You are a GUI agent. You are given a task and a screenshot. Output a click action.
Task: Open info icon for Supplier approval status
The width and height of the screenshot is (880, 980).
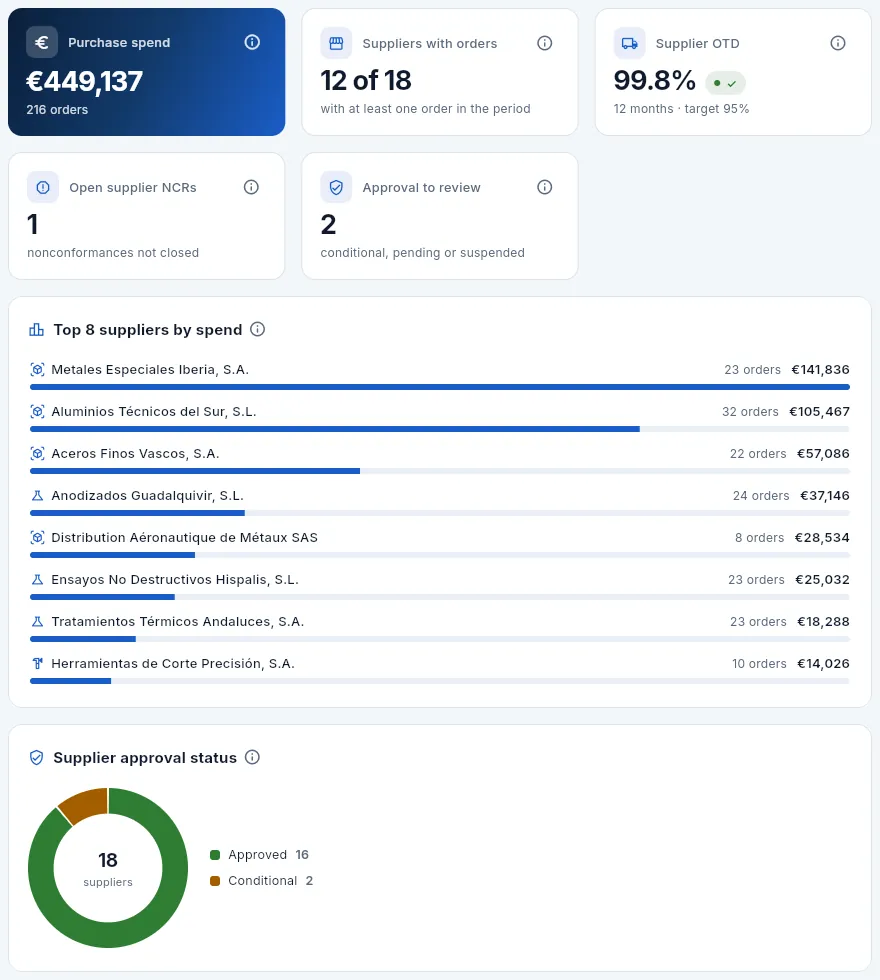tap(252, 758)
